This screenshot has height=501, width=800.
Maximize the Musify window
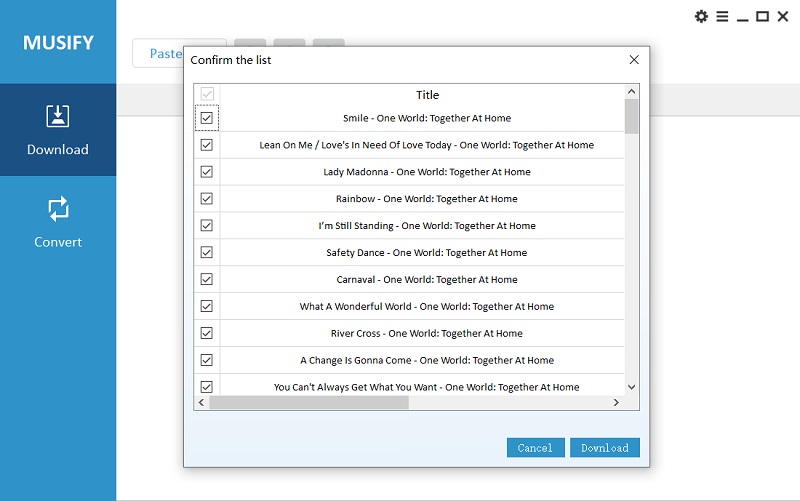762,16
